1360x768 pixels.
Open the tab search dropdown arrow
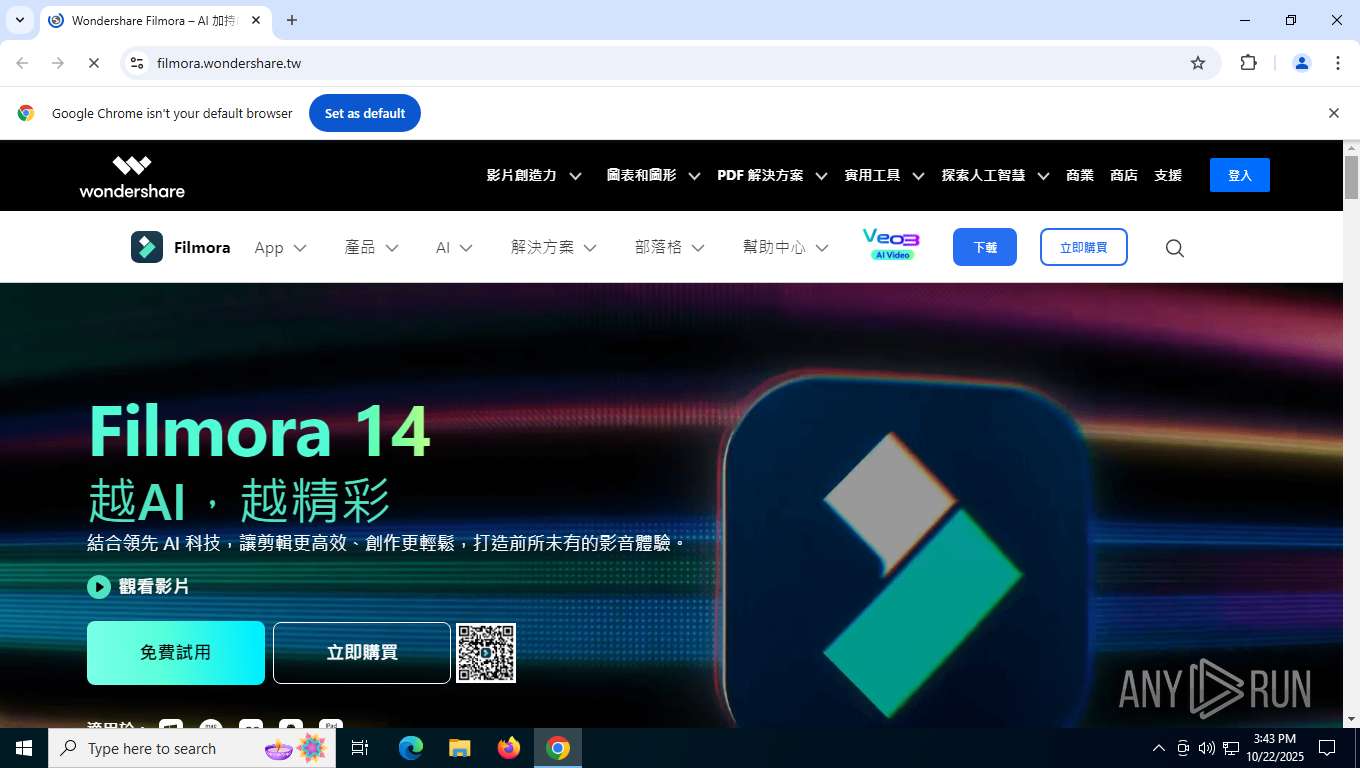(19, 20)
